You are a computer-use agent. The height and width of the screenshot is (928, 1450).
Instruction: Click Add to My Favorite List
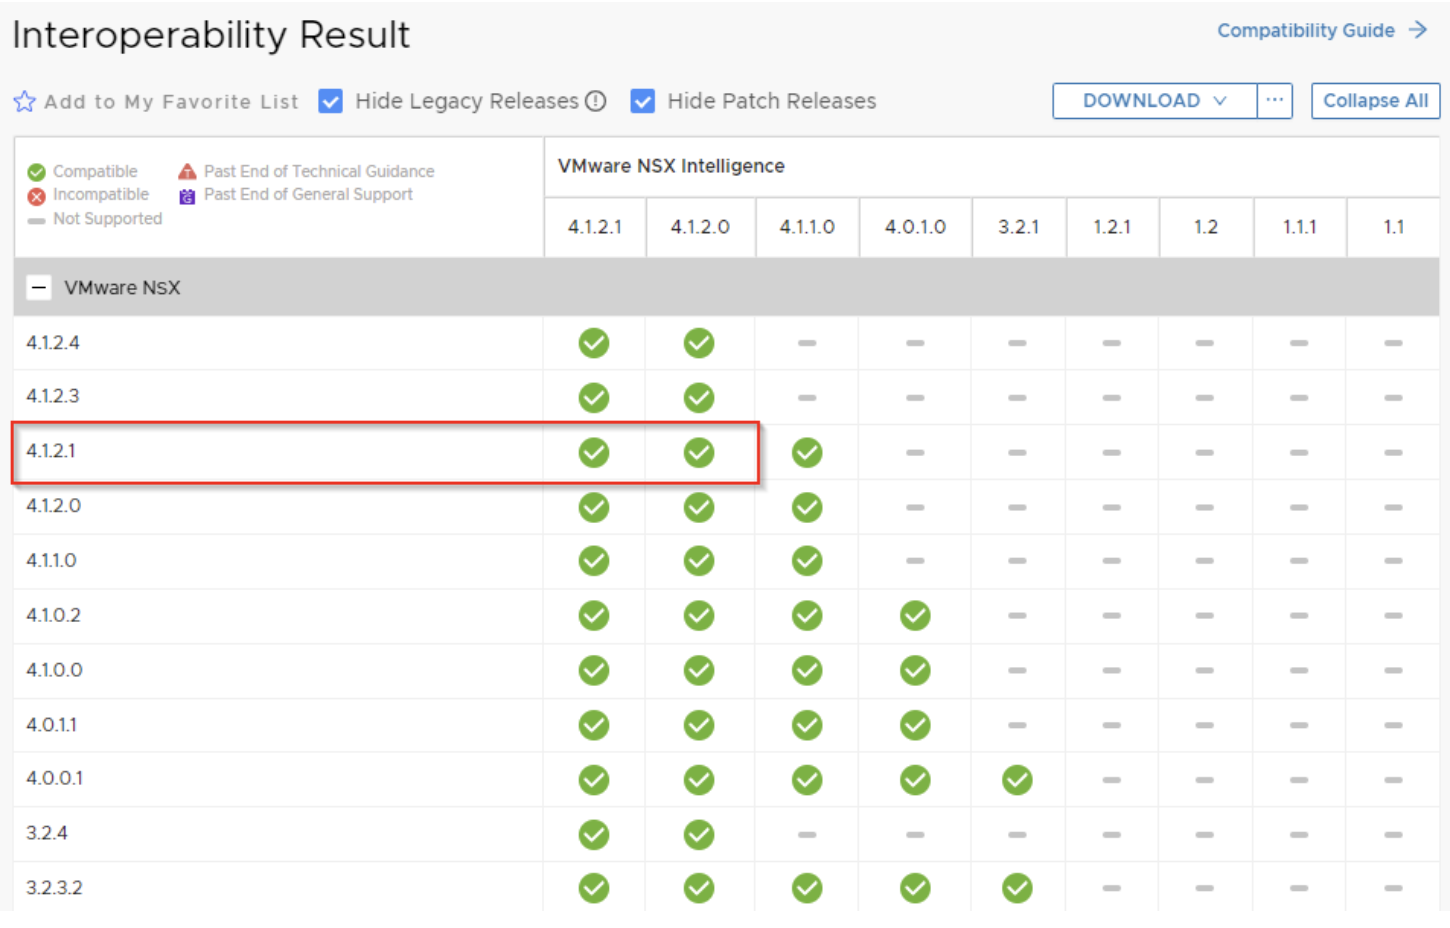point(171,102)
